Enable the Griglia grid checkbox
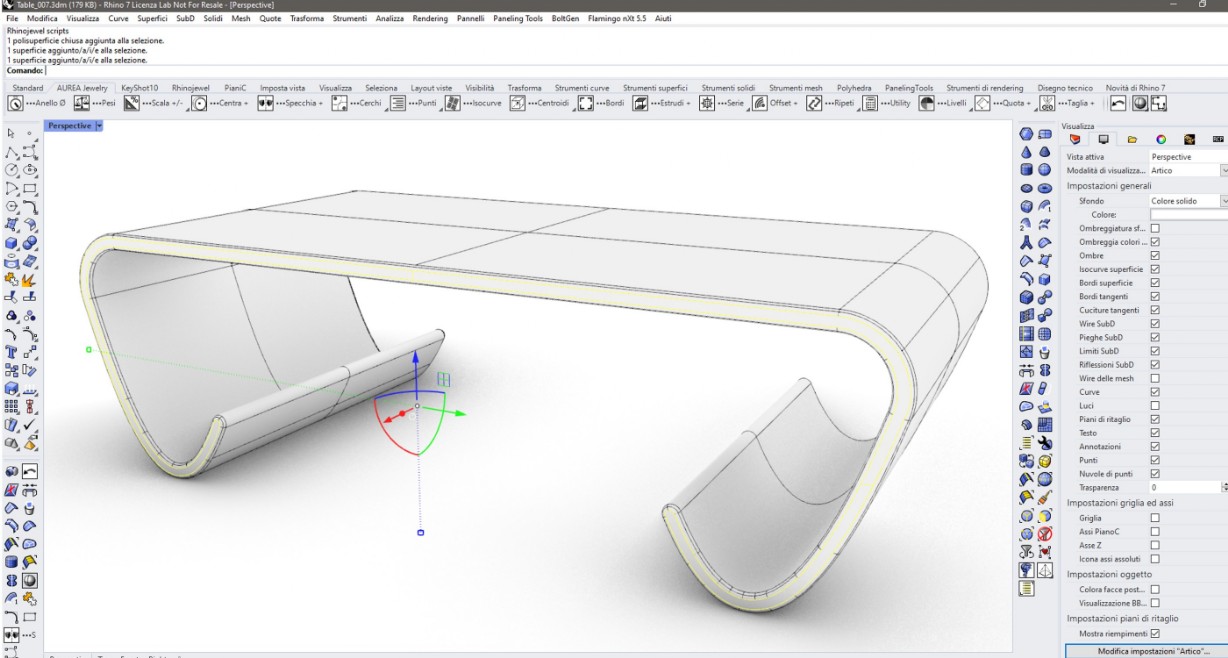The image size is (1228, 658). coord(1155,517)
